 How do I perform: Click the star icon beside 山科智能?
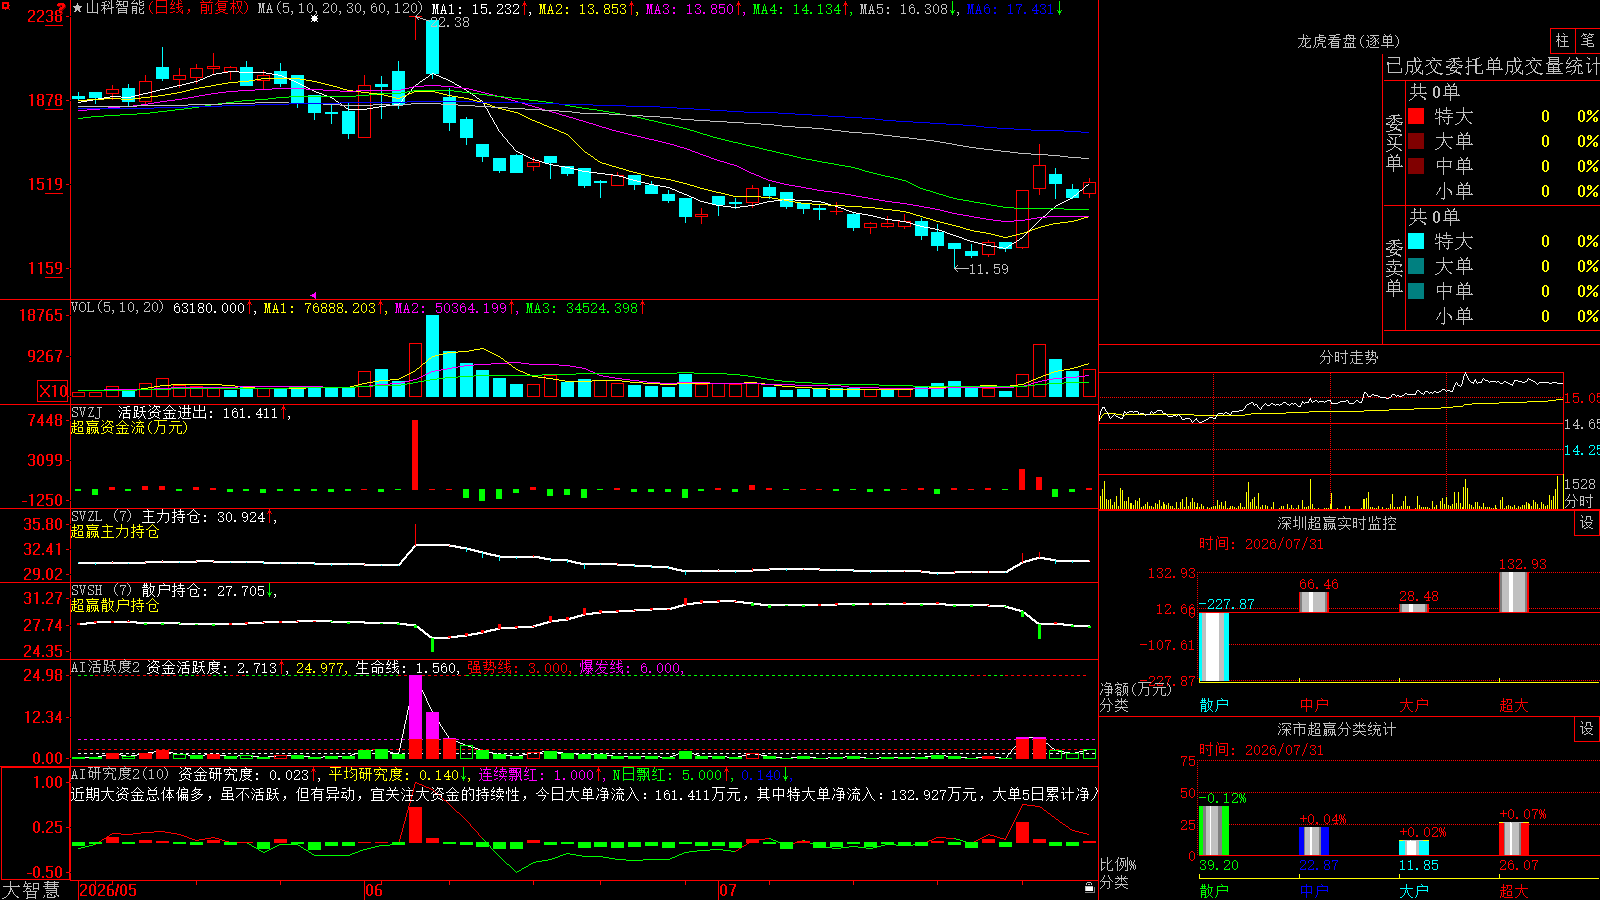pyautogui.click(x=78, y=8)
